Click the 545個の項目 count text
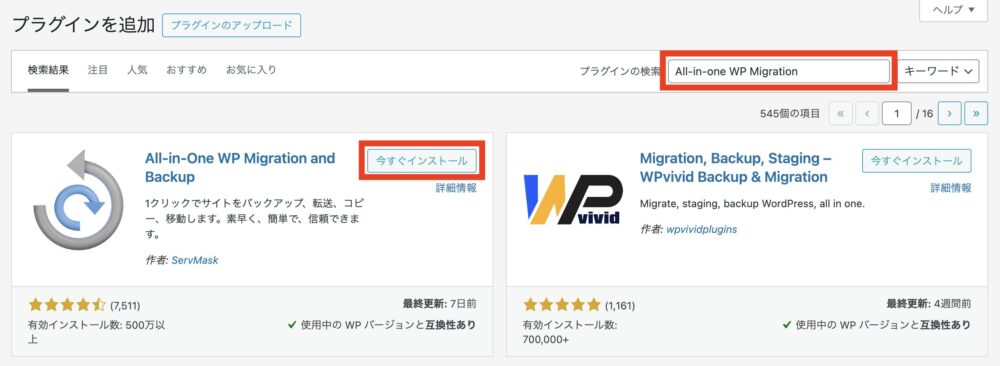 (790, 113)
